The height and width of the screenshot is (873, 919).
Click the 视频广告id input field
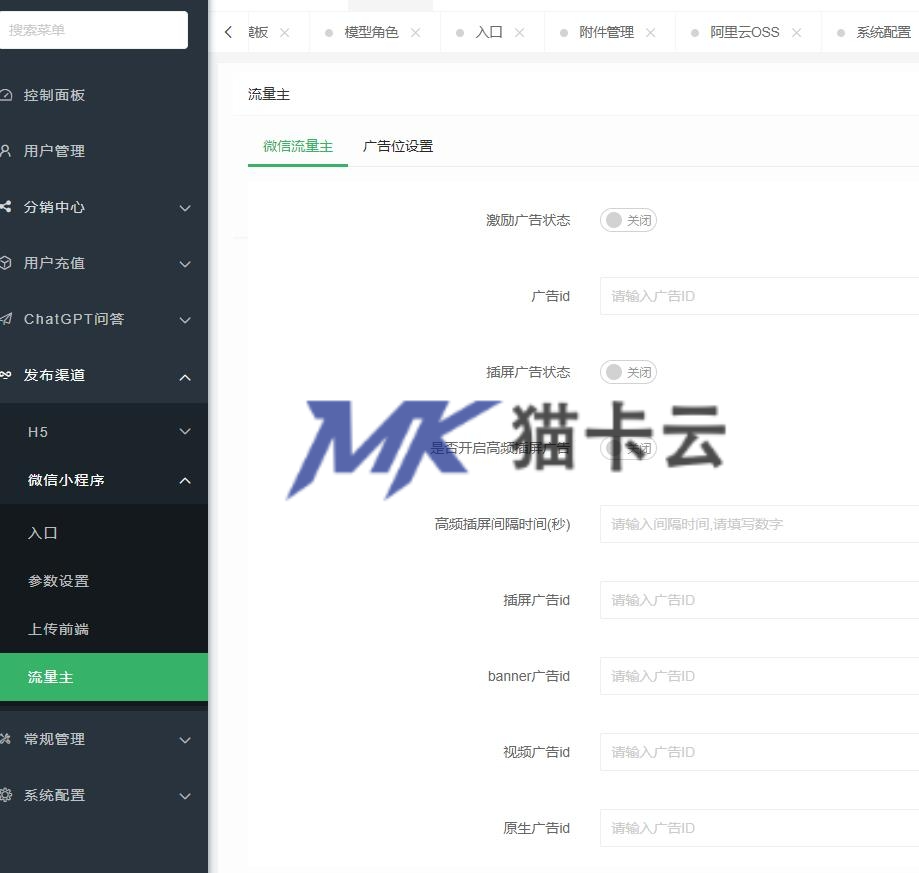[x=760, y=752]
